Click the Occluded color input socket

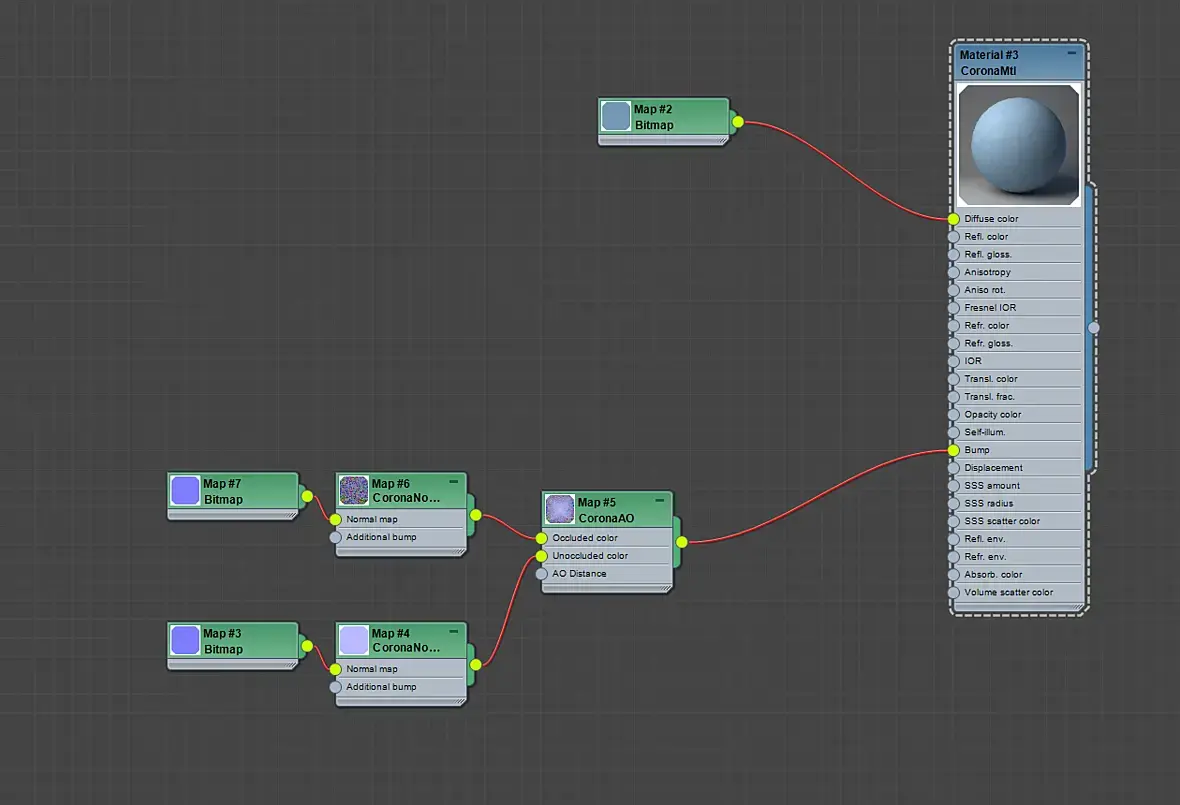(x=541, y=538)
